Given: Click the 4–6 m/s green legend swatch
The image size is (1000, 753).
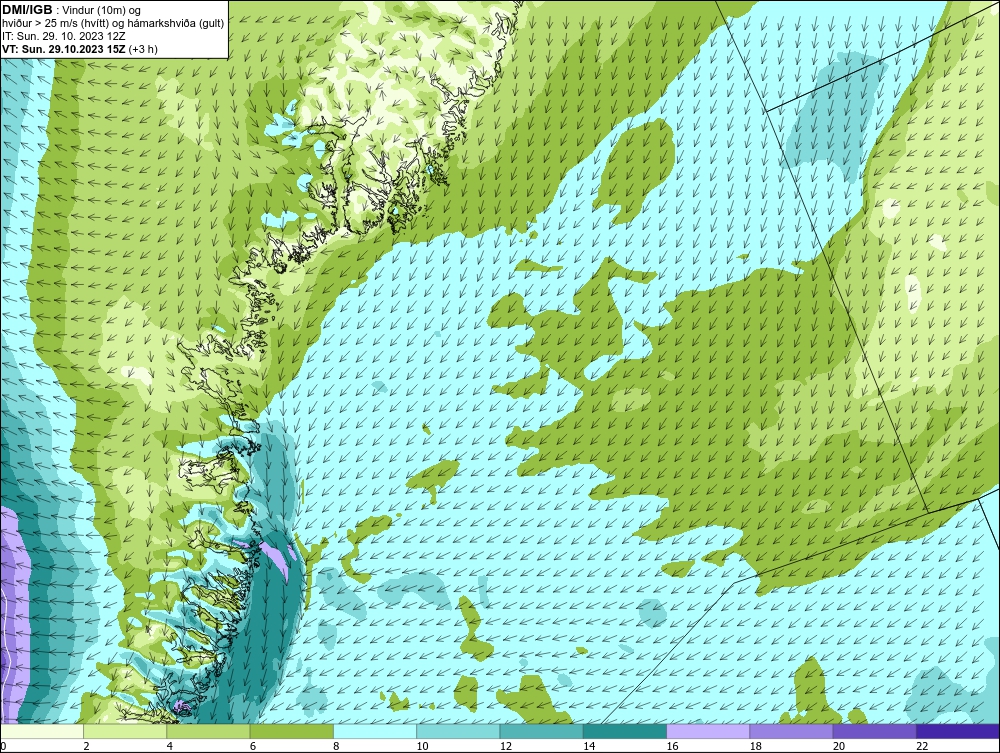Looking at the screenshot, I should pyautogui.click(x=209, y=731).
